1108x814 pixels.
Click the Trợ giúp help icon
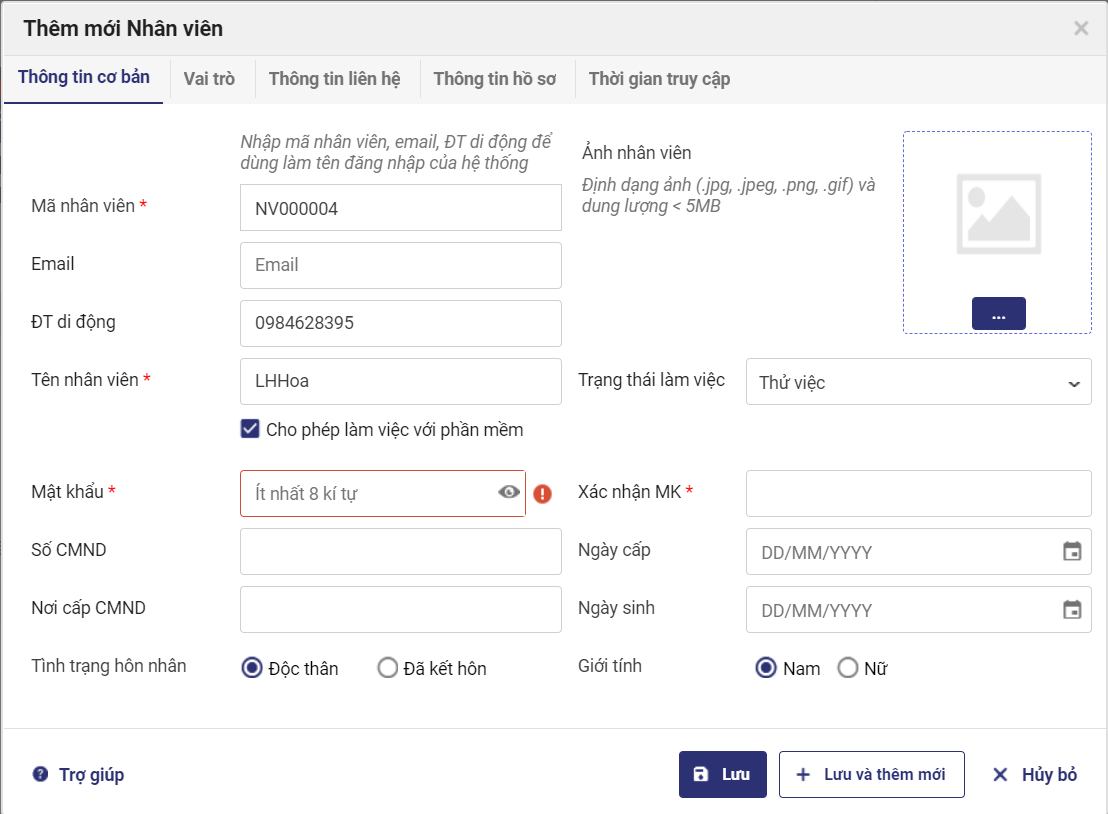[x=40, y=774]
